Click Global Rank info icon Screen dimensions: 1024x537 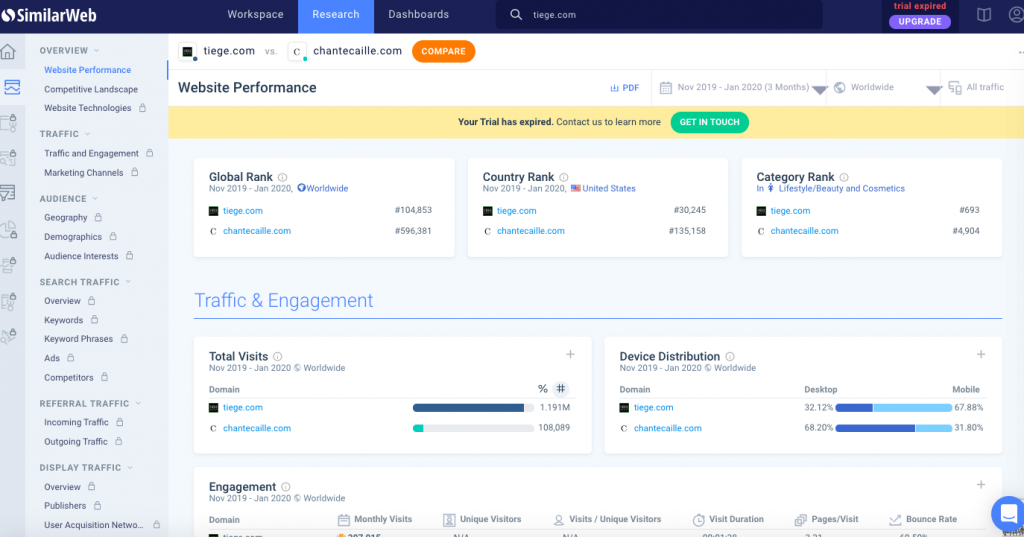click(282, 177)
